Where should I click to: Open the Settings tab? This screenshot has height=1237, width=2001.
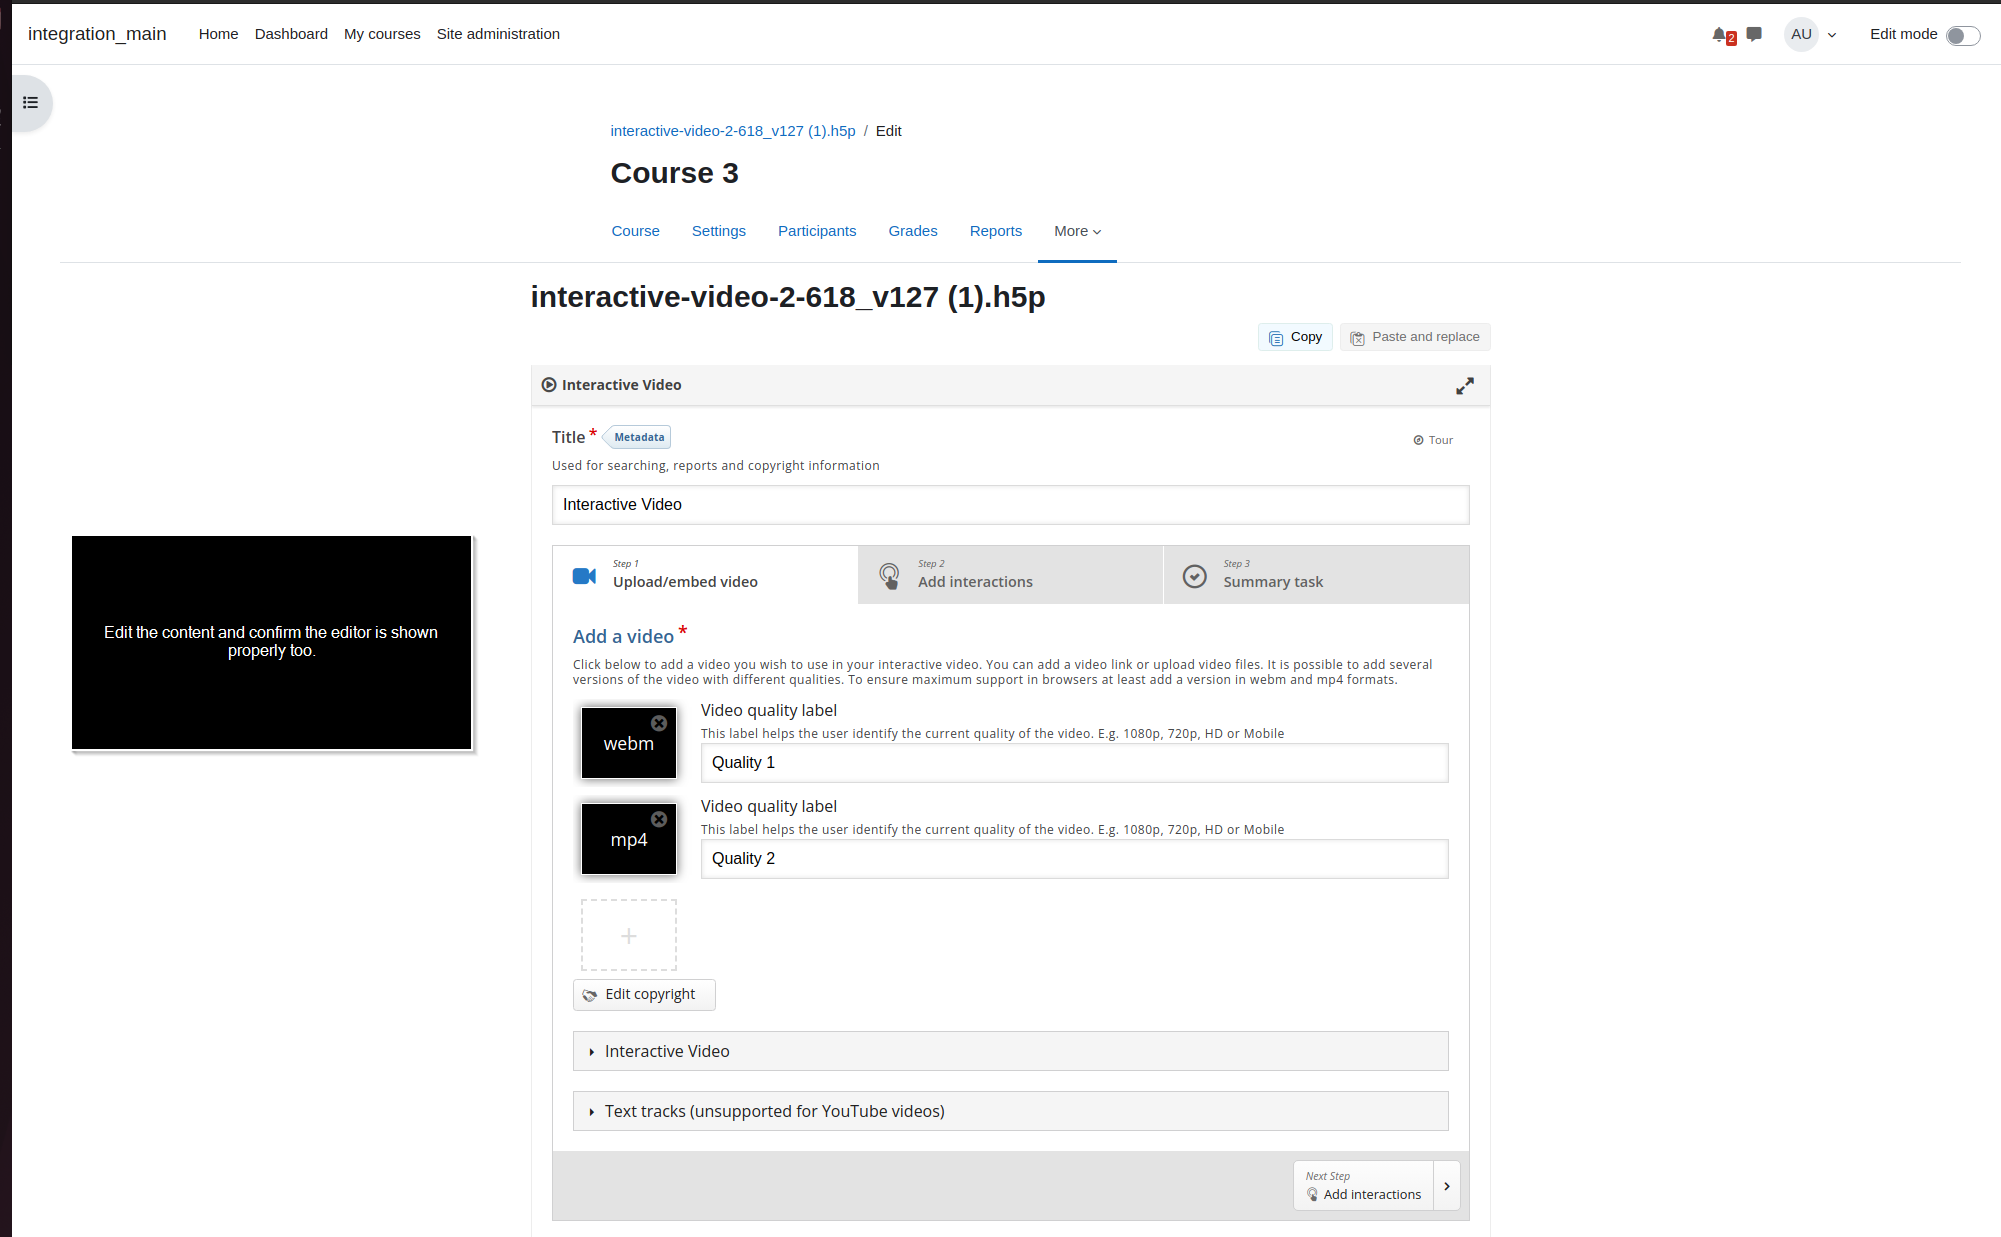(719, 231)
